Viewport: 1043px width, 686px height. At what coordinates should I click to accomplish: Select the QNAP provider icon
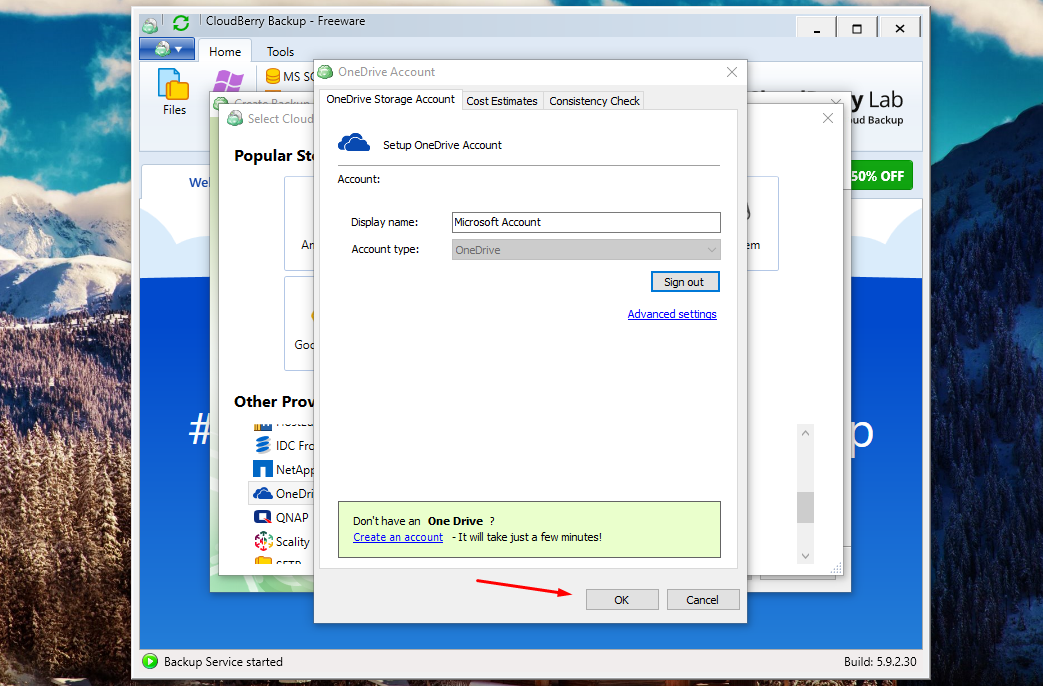263,517
